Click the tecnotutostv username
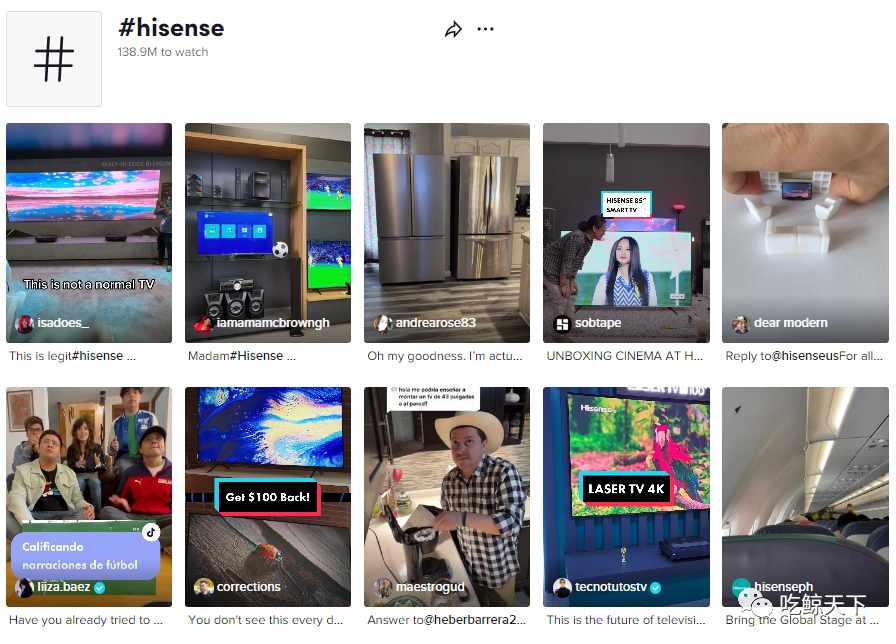 coord(611,587)
